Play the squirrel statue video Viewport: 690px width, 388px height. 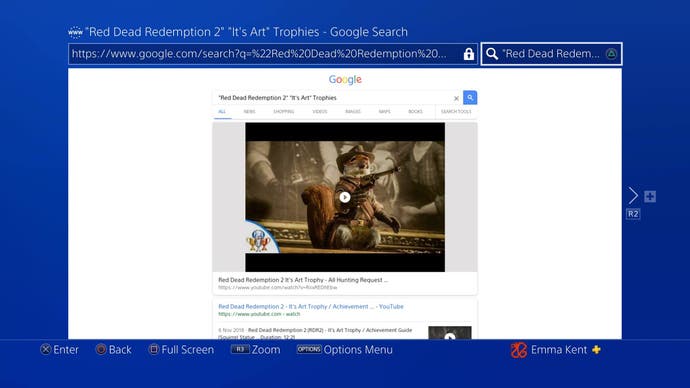coord(345,197)
